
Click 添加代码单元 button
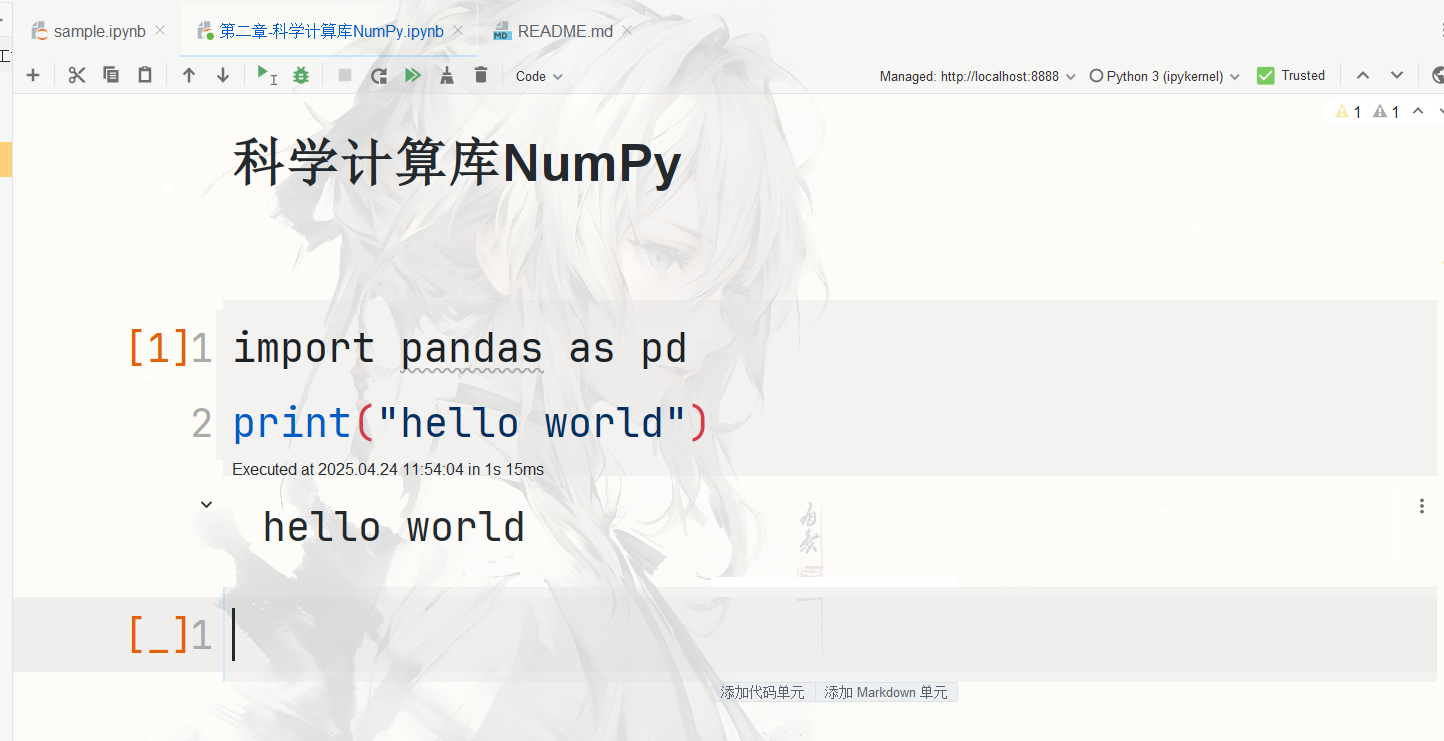point(762,692)
